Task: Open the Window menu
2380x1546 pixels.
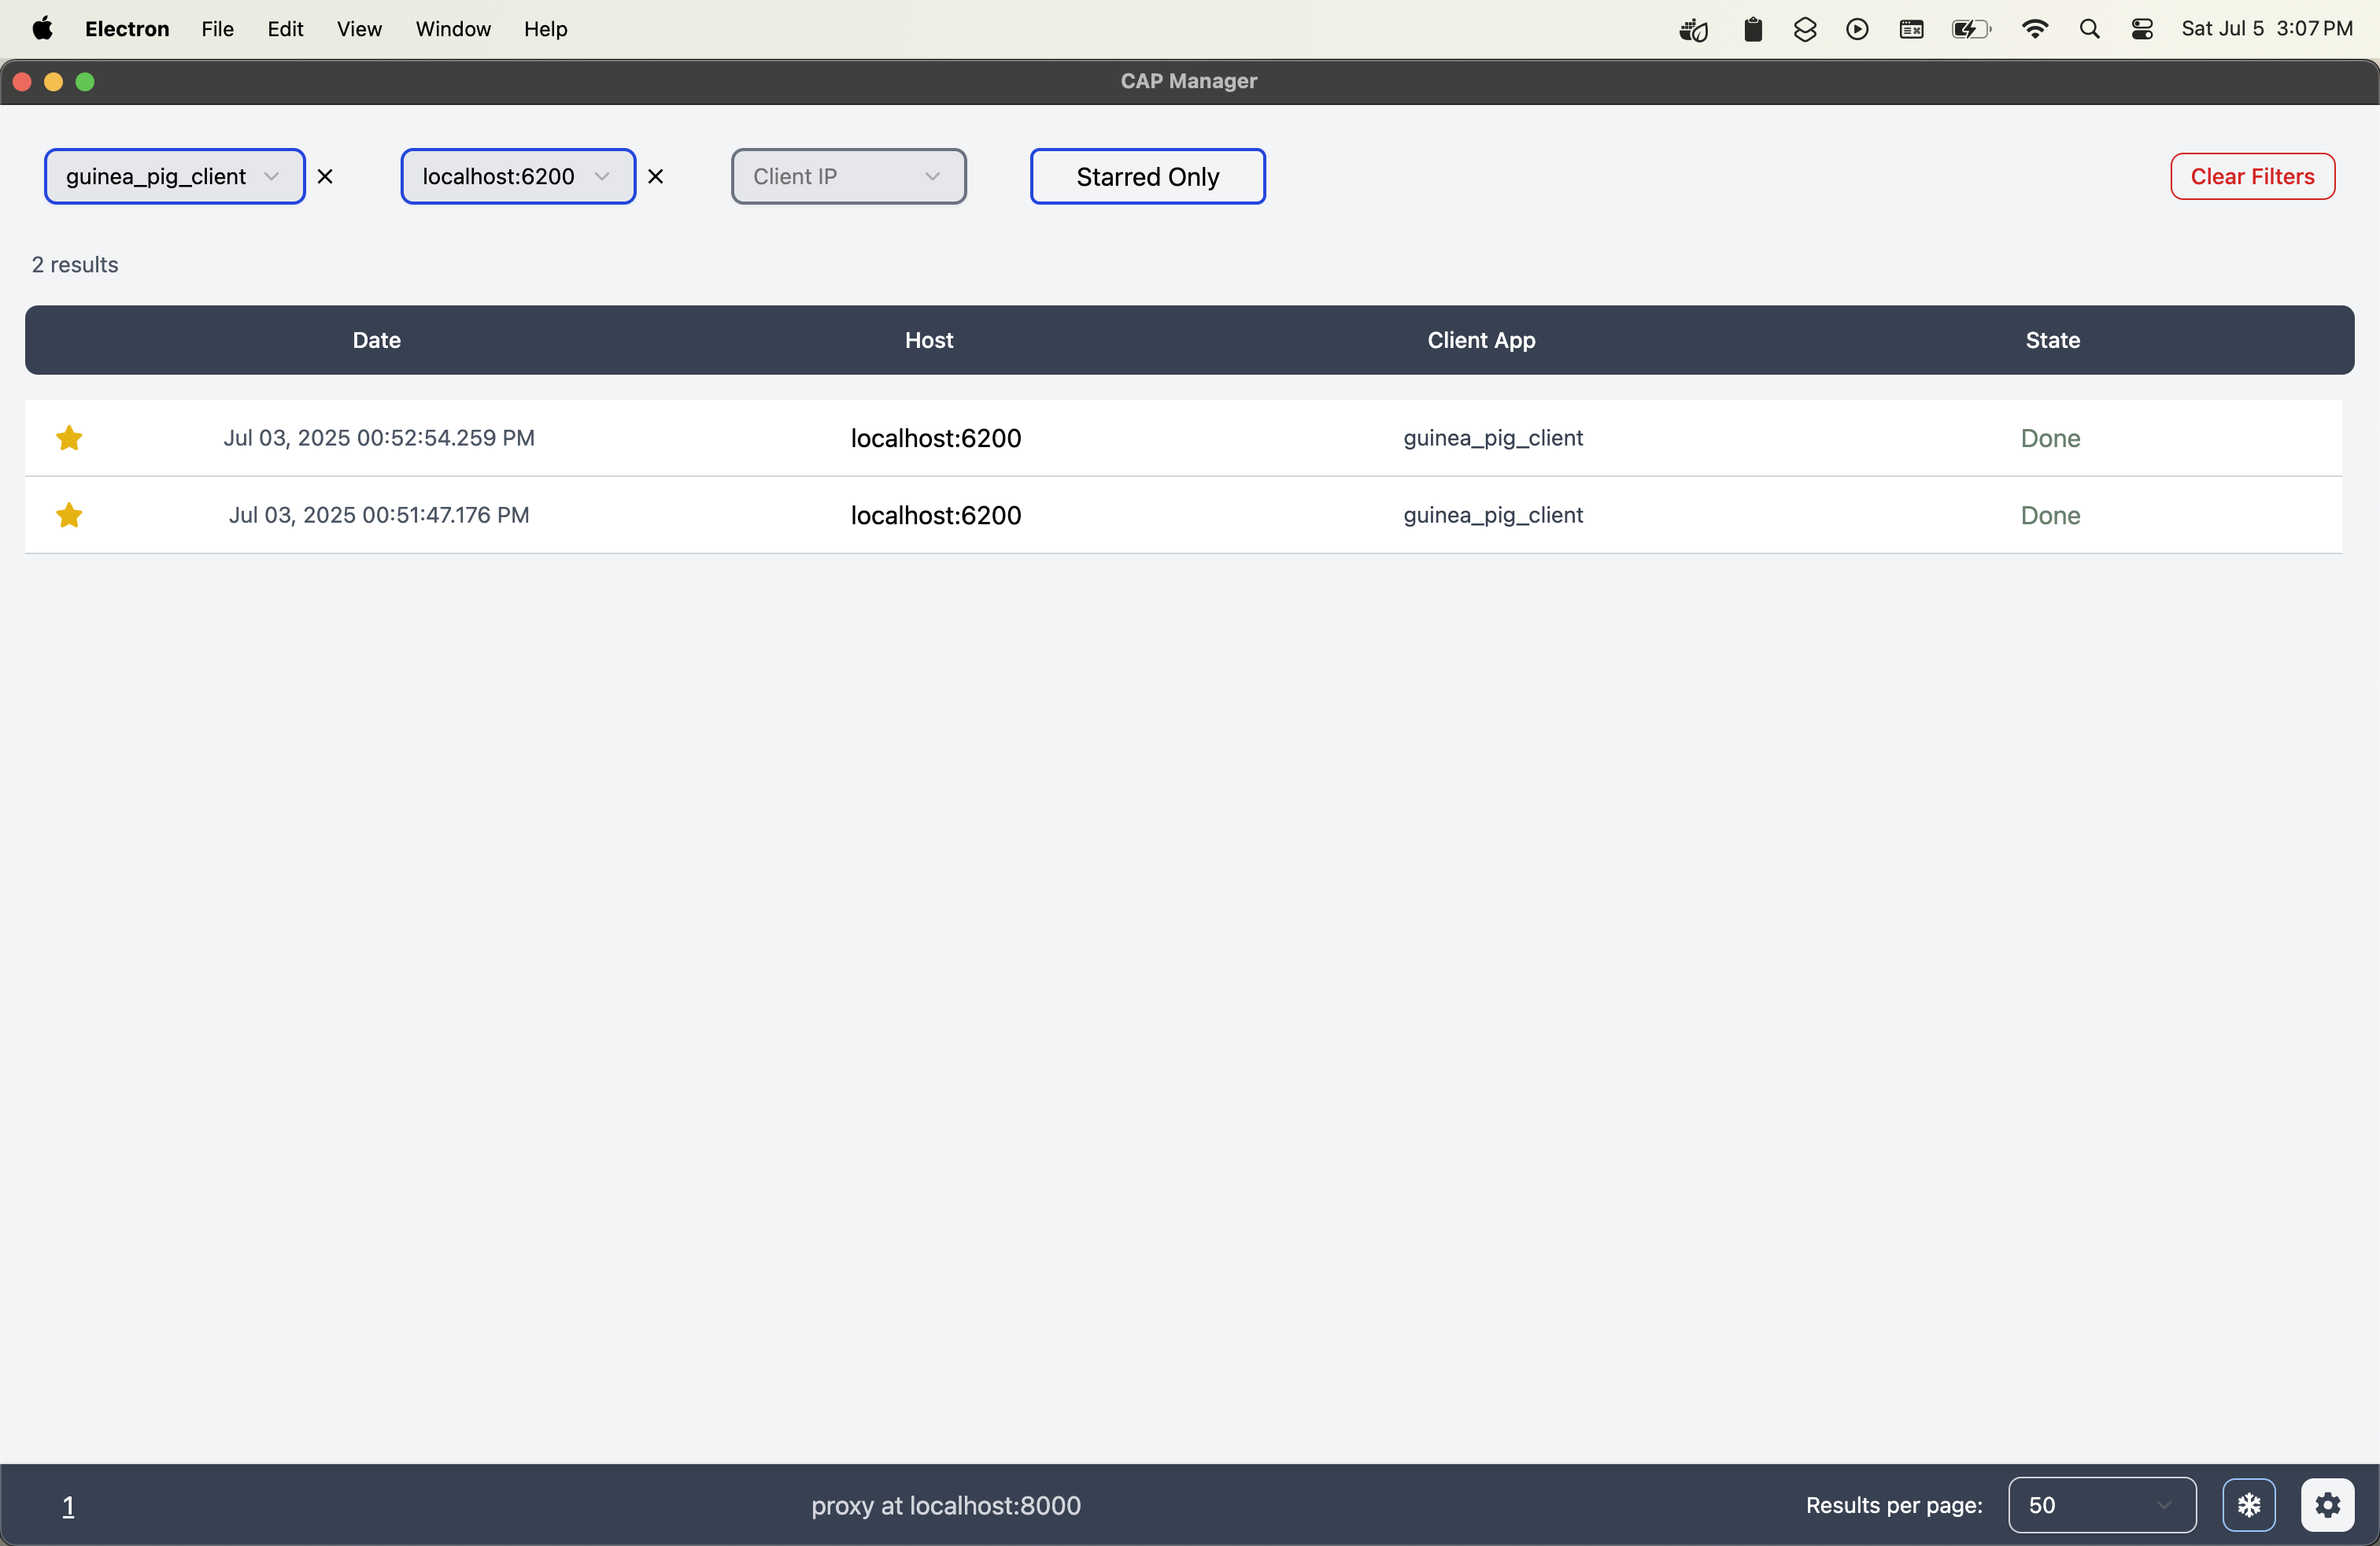Action: pyautogui.click(x=453, y=29)
